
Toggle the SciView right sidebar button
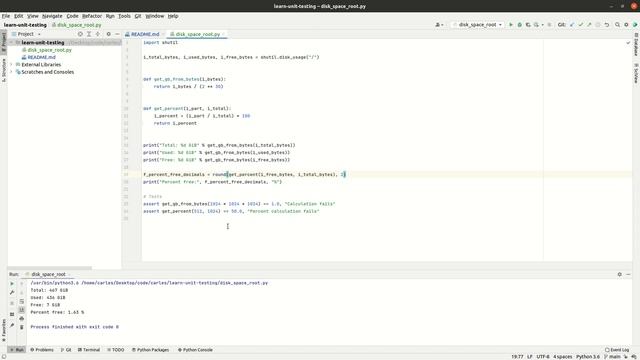(636, 73)
